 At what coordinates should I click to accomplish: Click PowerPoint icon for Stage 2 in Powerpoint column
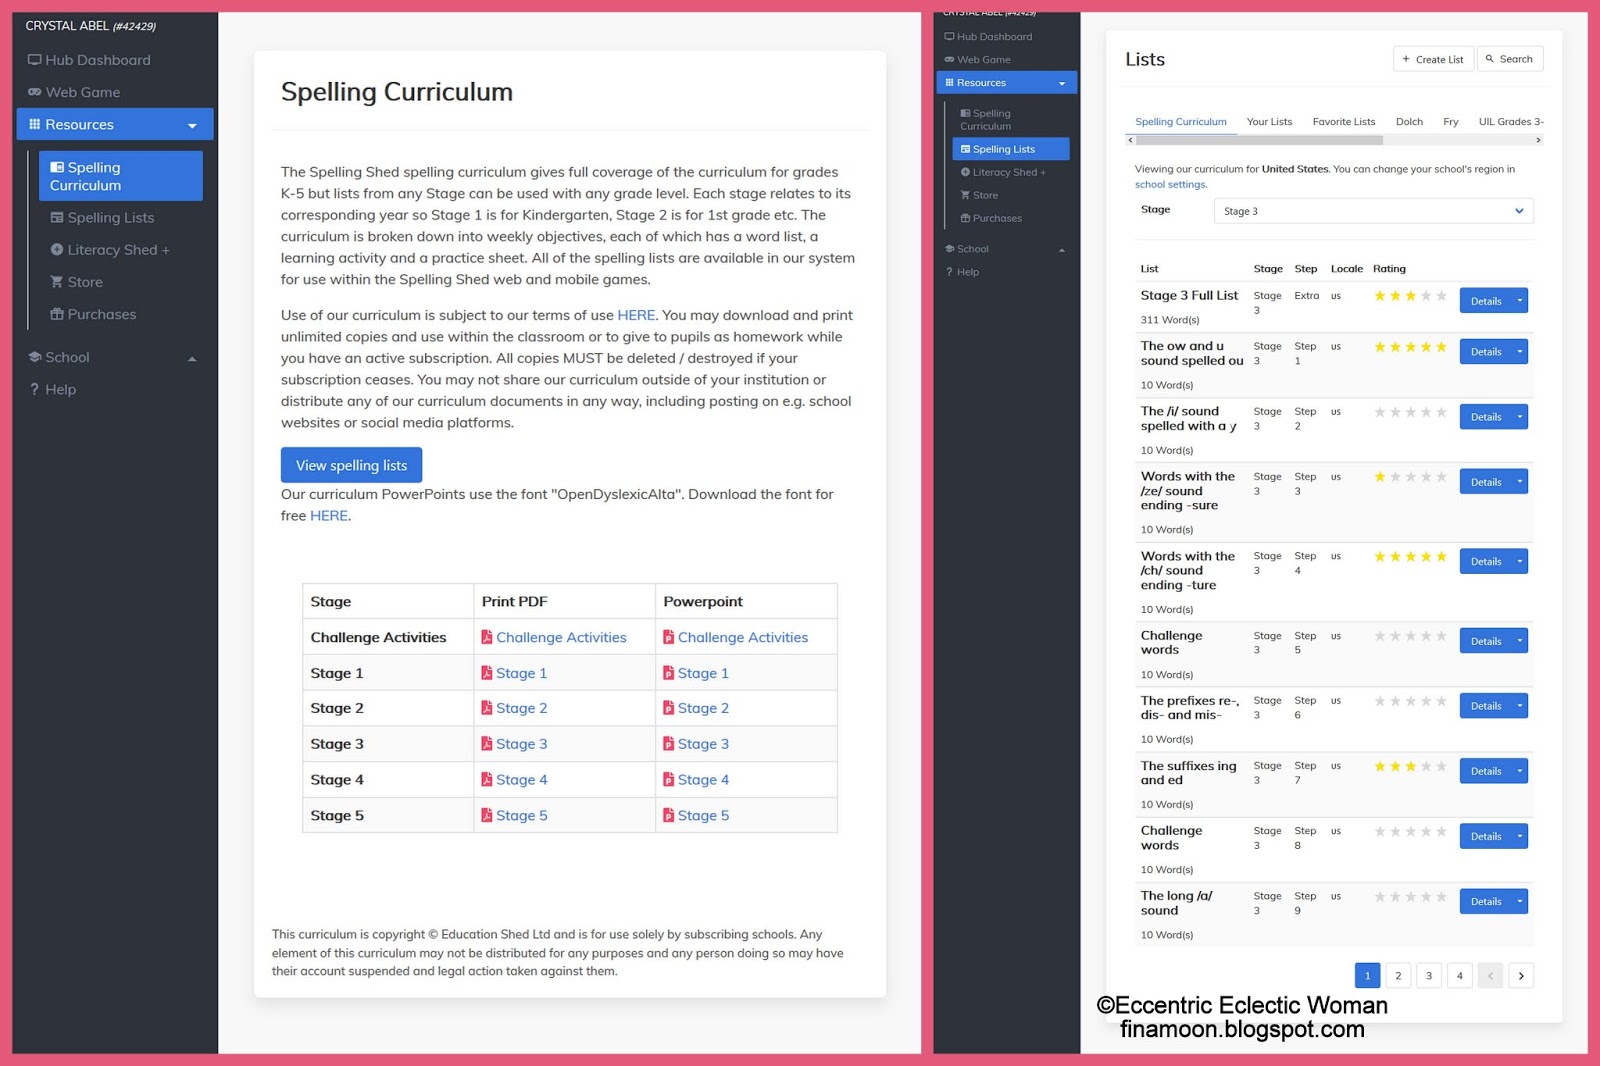(669, 708)
